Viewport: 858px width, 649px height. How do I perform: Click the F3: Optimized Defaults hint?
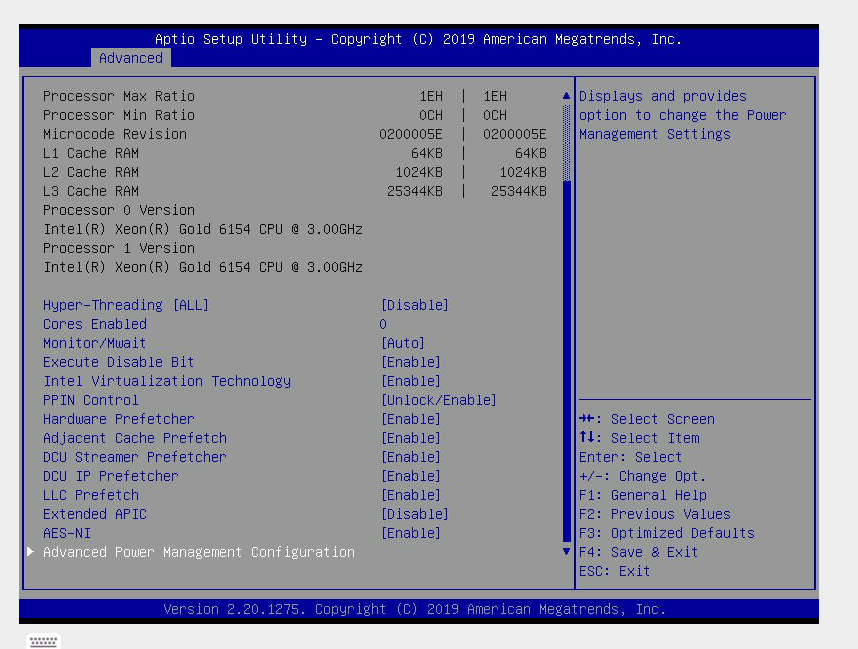(x=666, y=534)
